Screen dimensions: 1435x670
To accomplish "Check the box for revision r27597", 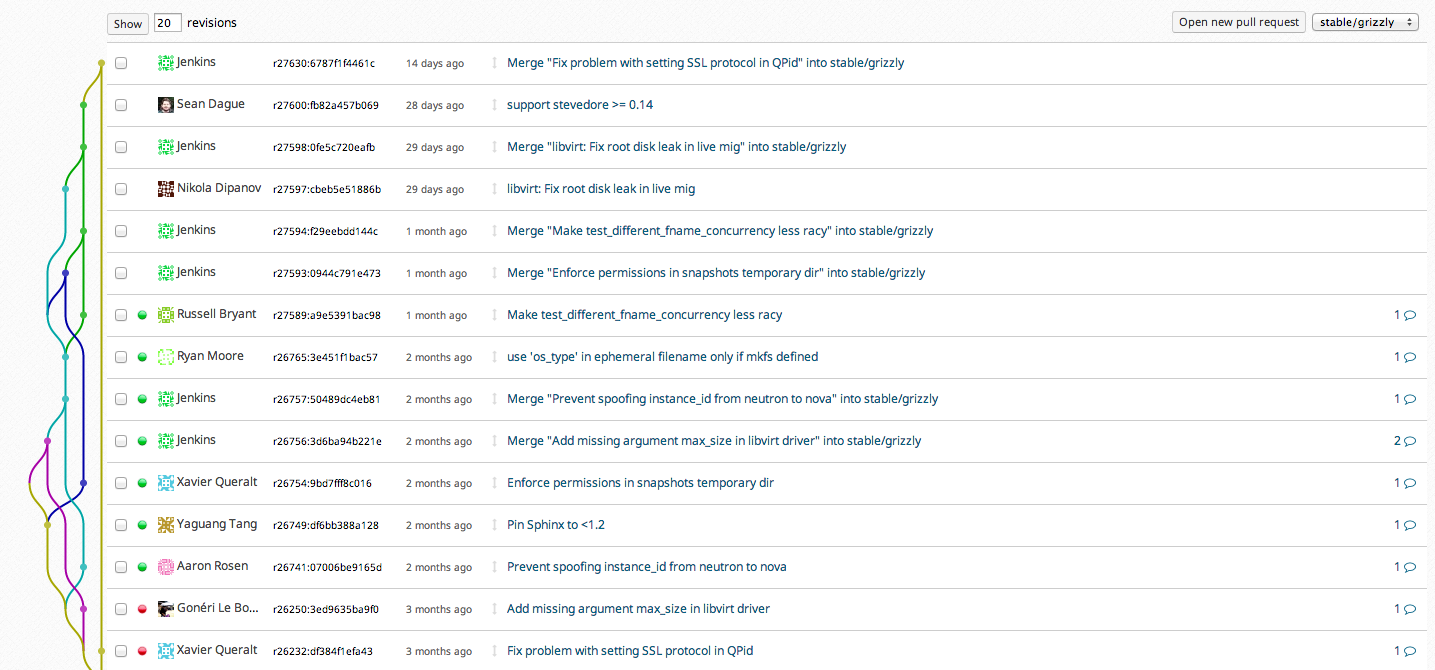I will [x=121, y=189].
